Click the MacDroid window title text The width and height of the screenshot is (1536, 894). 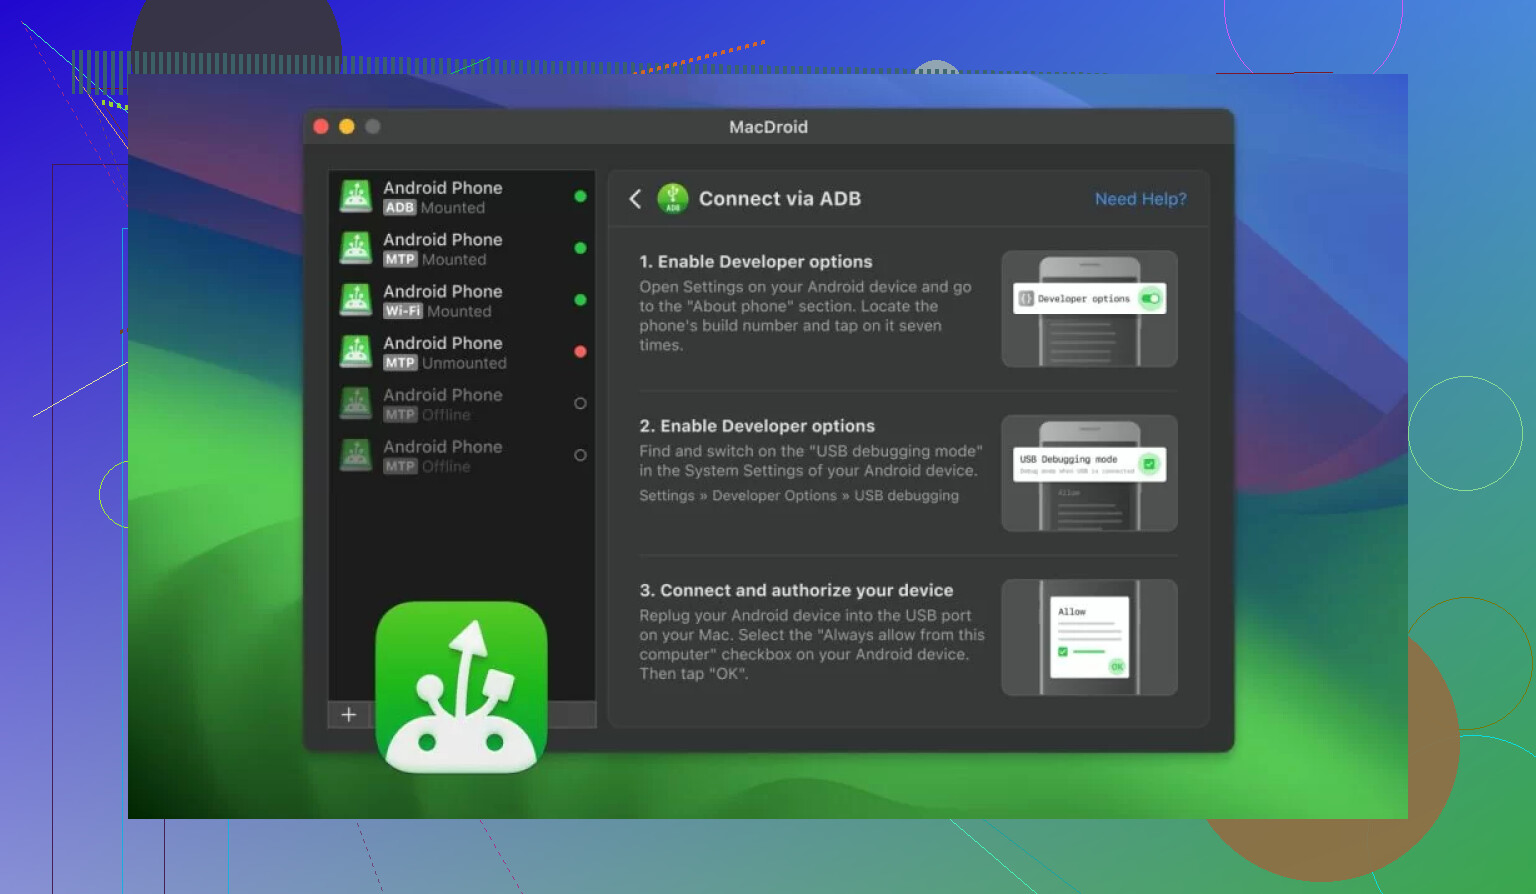click(x=768, y=127)
